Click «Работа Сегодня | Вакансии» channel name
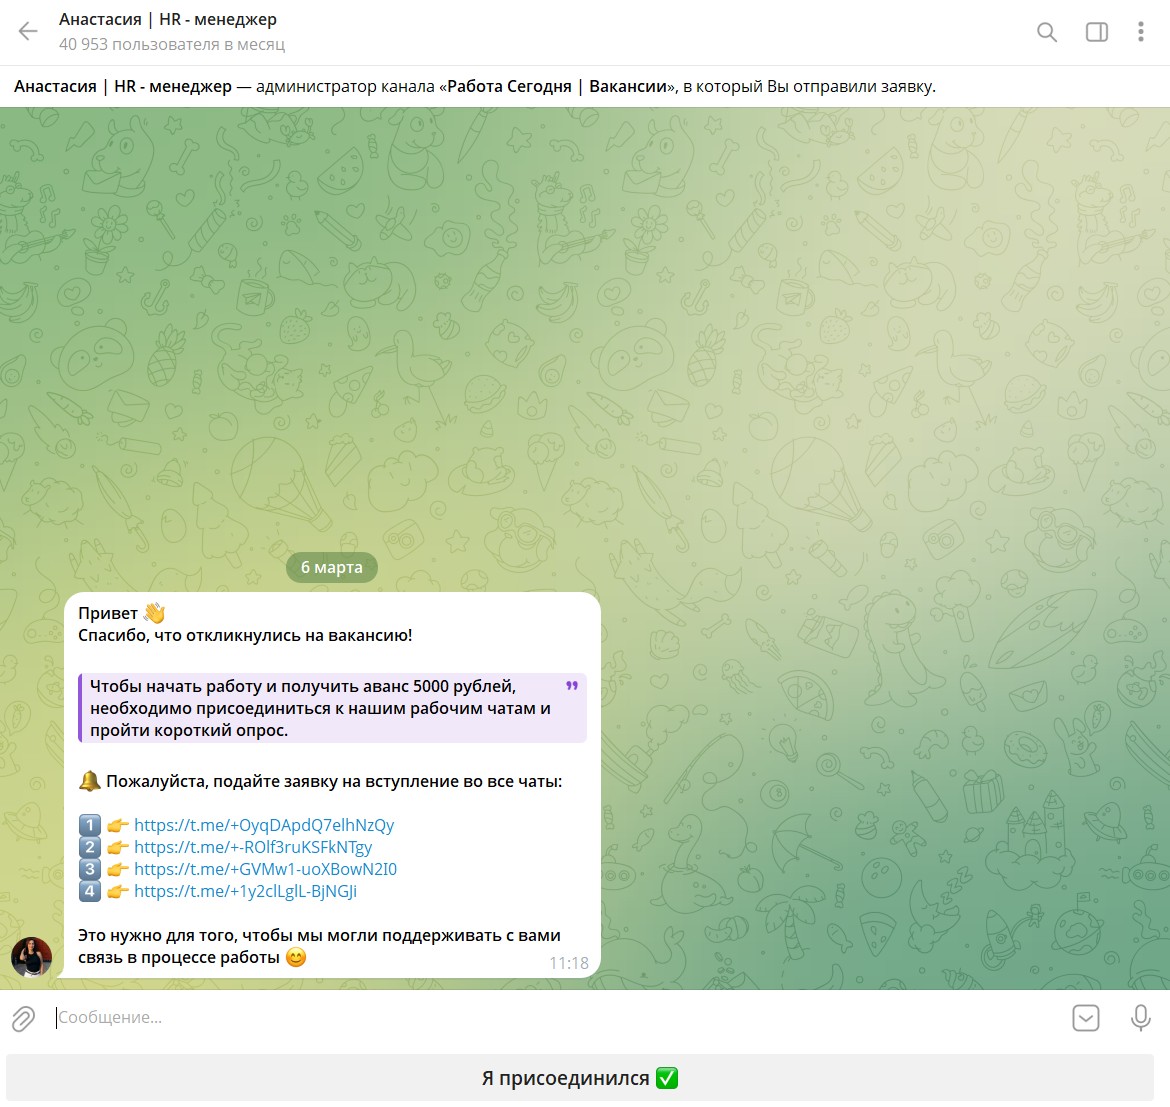1170x1107 pixels. click(557, 87)
